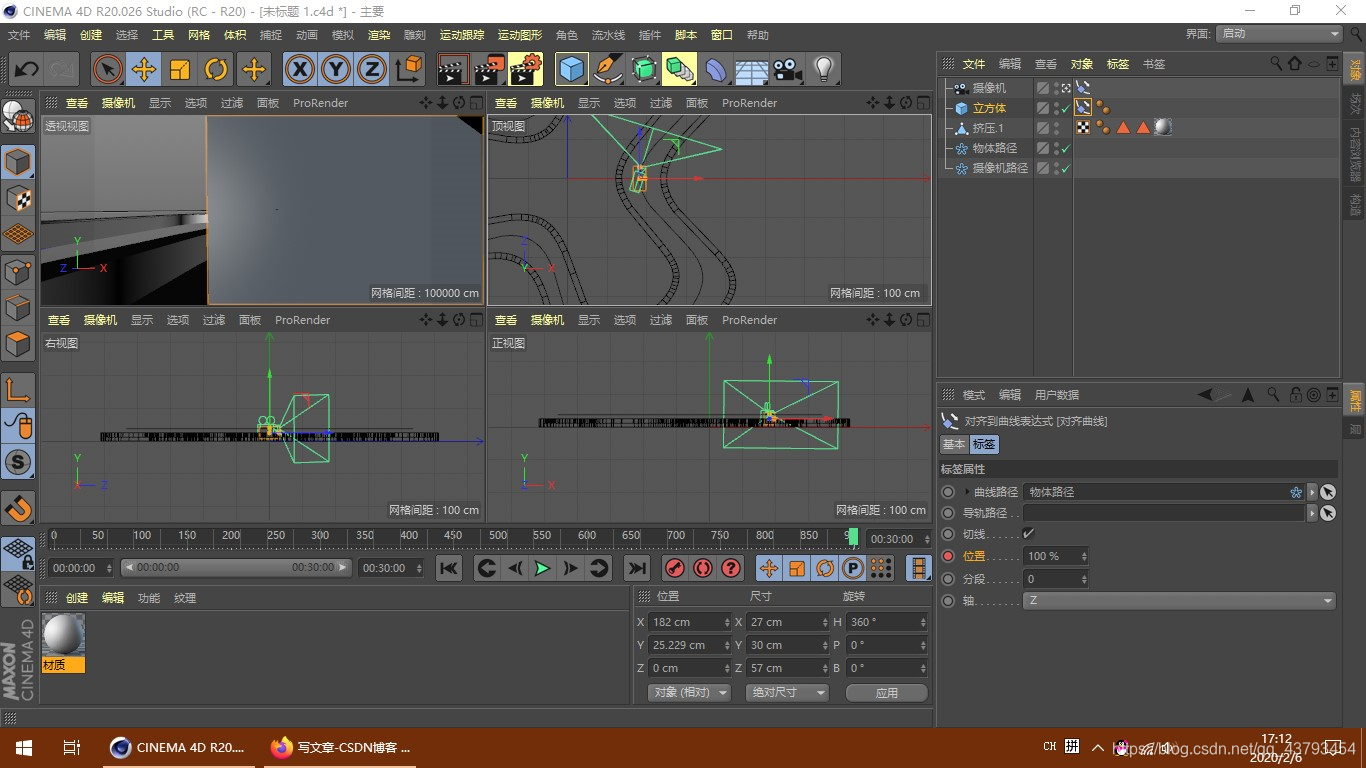Image resolution: width=1366 pixels, height=768 pixels.
Task: Open the 渲染 menu
Action: 379,35
